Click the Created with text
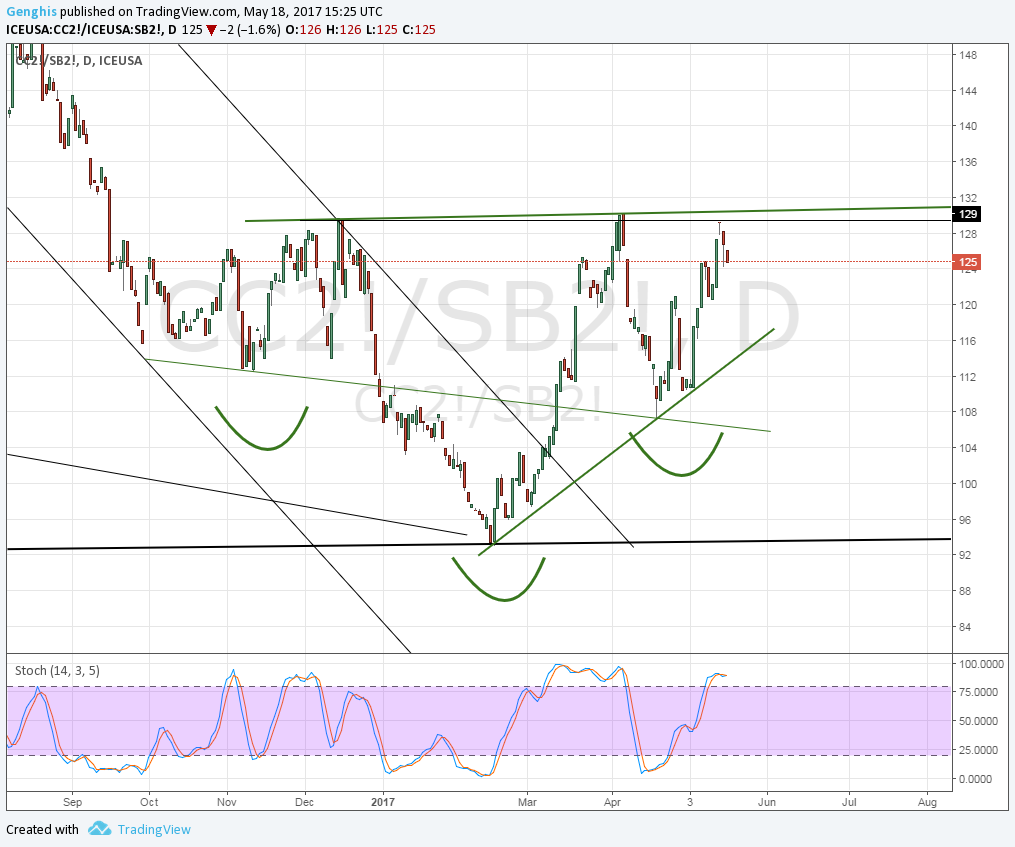The image size is (1015, 847). (43, 830)
